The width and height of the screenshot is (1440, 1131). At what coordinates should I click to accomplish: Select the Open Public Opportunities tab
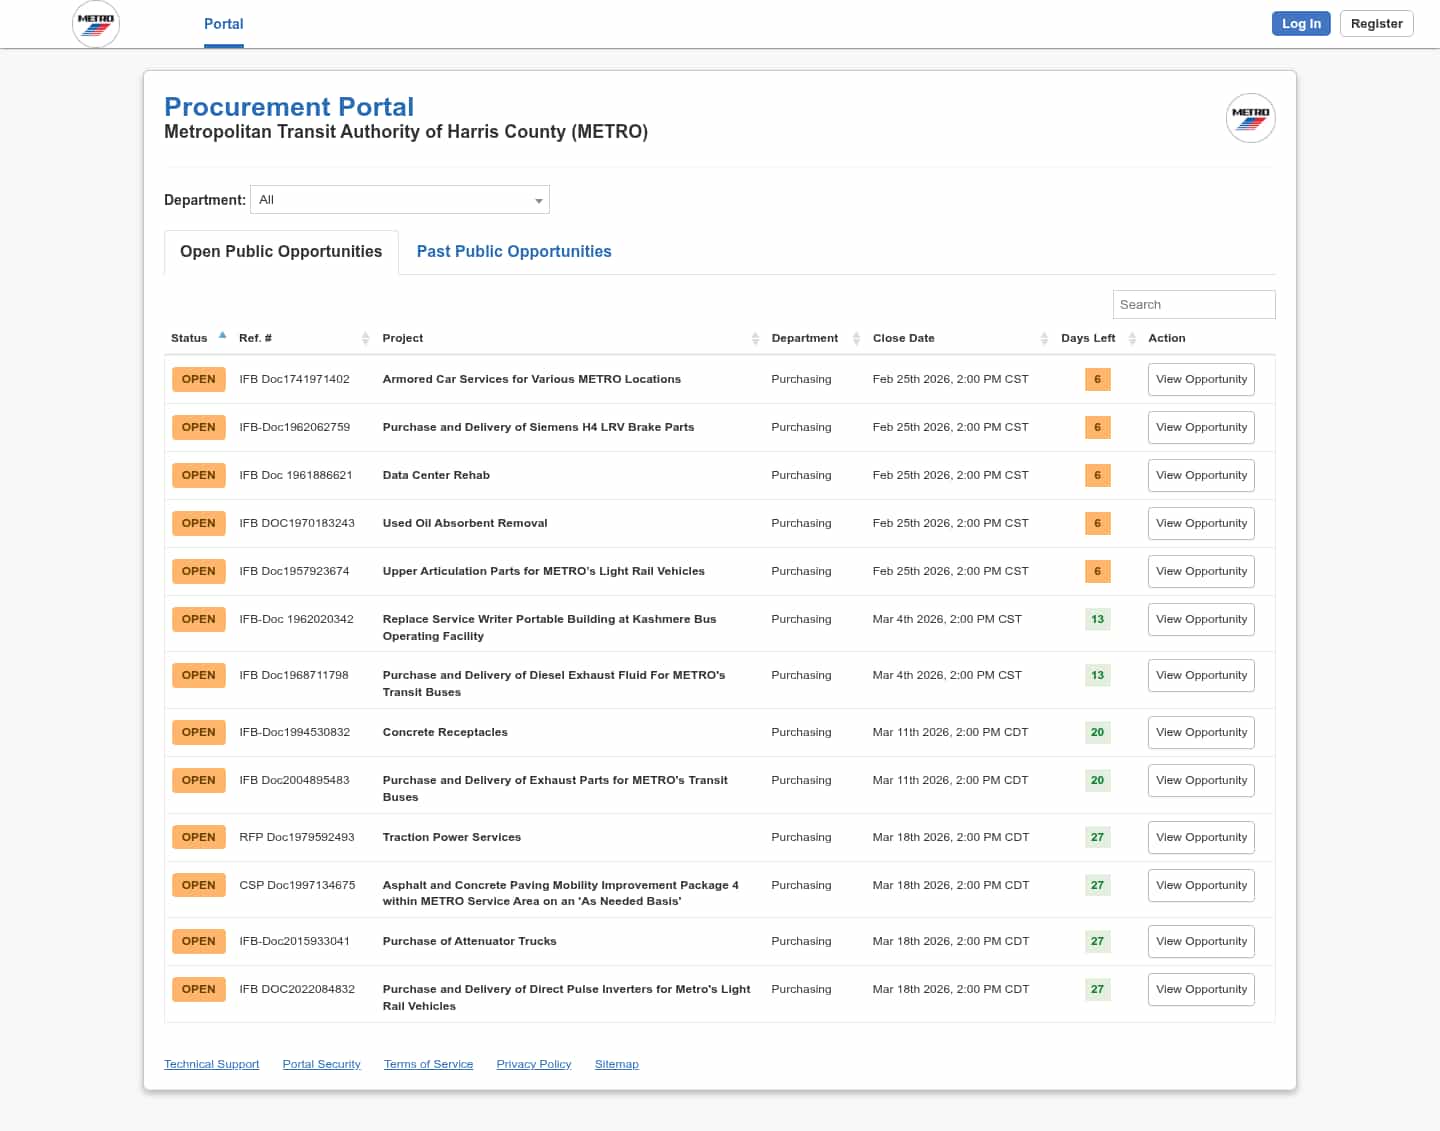(x=281, y=252)
